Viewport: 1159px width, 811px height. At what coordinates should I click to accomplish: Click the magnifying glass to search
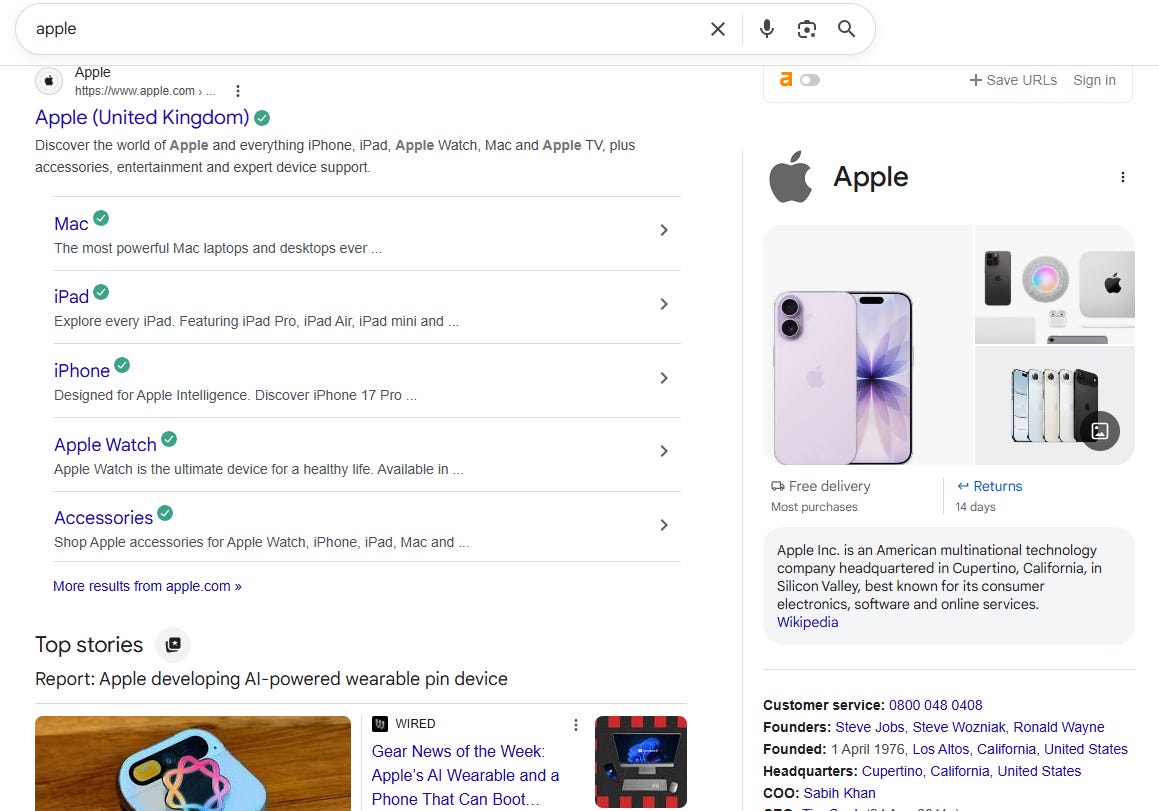(x=846, y=29)
